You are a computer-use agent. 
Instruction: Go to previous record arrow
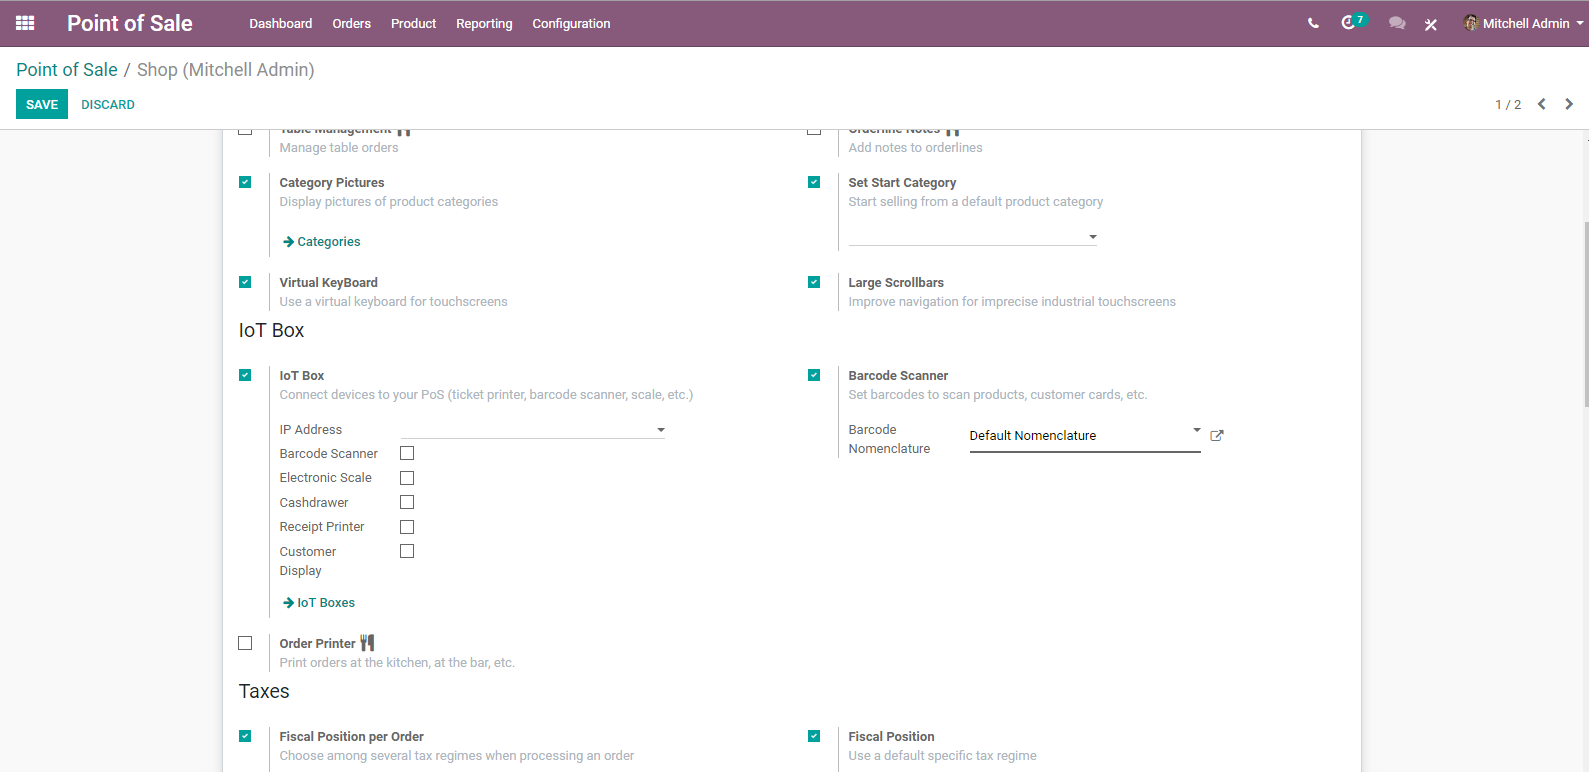click(x=1542, y=104)
